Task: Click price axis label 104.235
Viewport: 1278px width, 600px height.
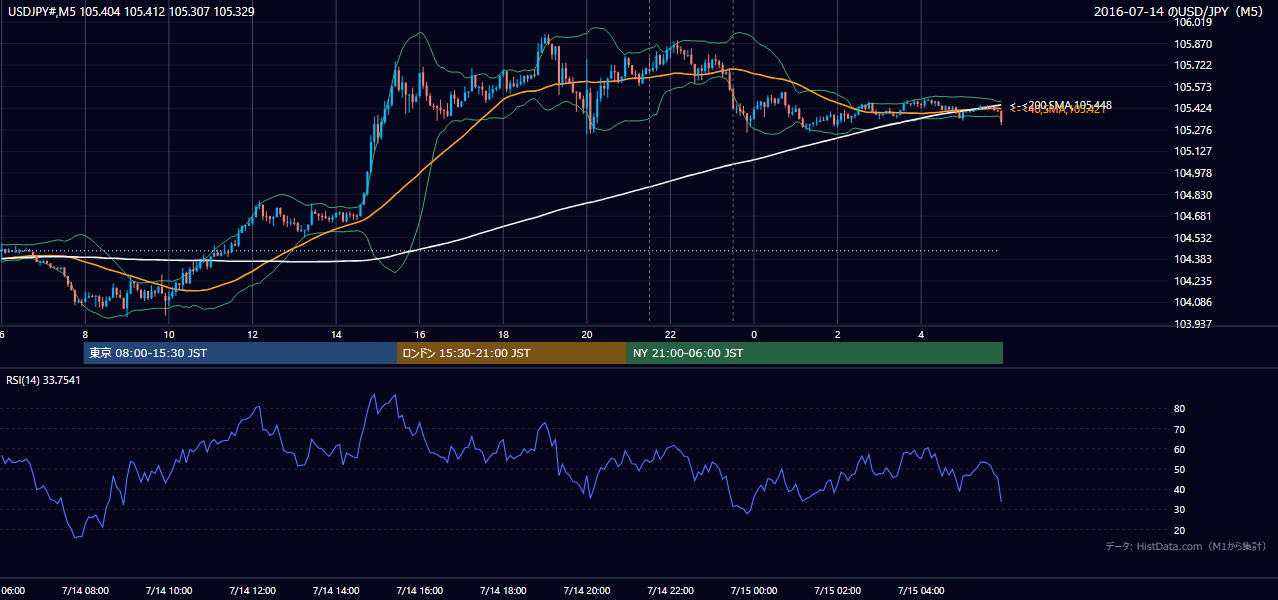Action: click(1193, 281)
